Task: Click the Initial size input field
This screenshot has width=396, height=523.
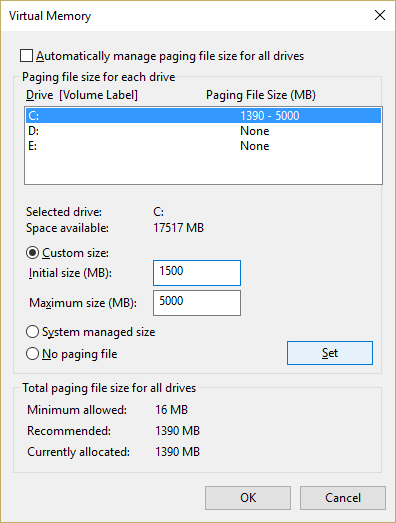Action: tap(197, 273)
